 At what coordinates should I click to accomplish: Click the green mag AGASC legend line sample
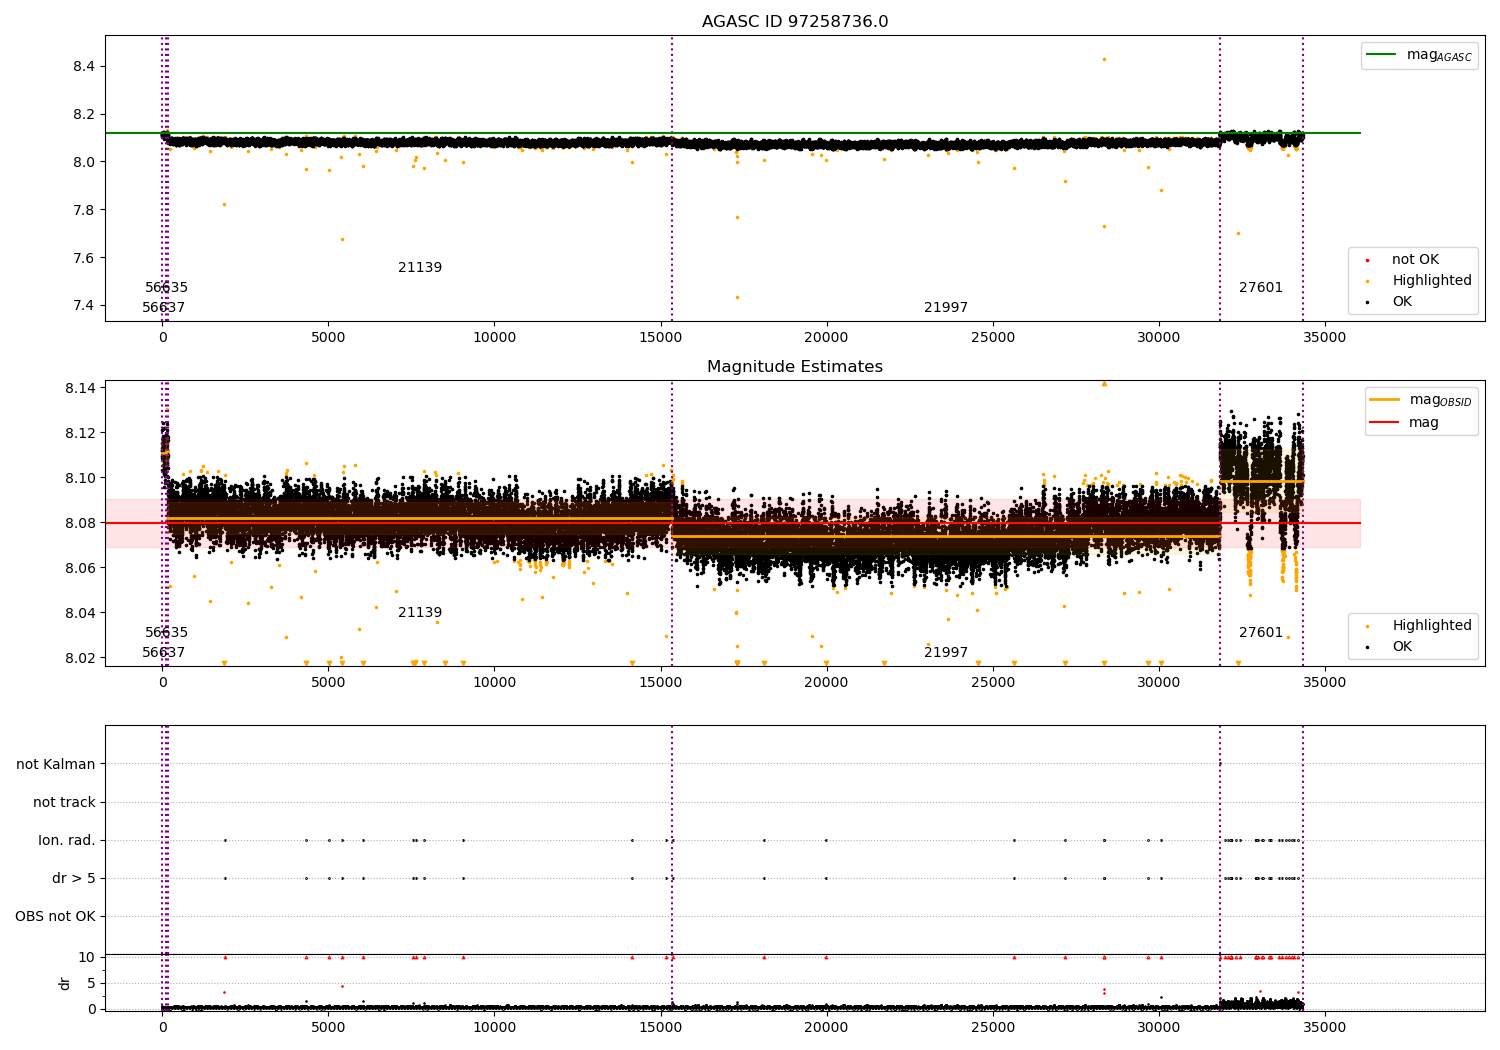[x=1381, y=55]
